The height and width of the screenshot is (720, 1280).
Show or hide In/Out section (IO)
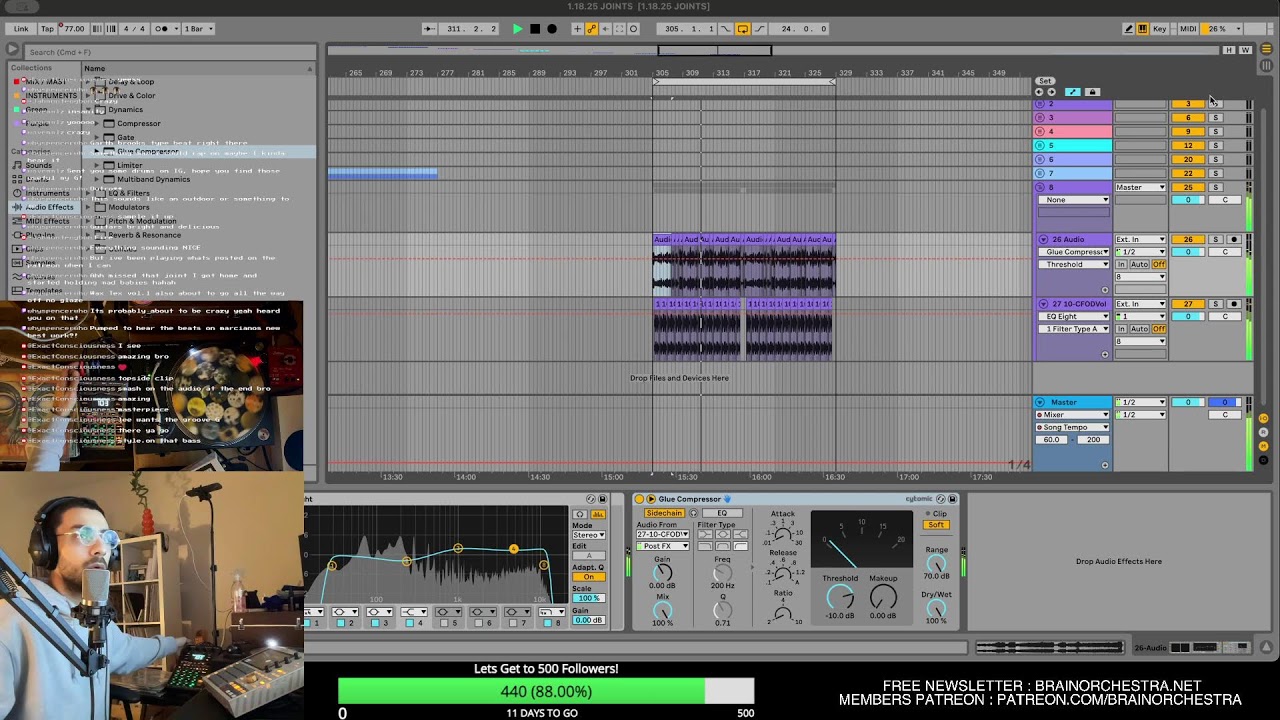(x=1263, y=418)
